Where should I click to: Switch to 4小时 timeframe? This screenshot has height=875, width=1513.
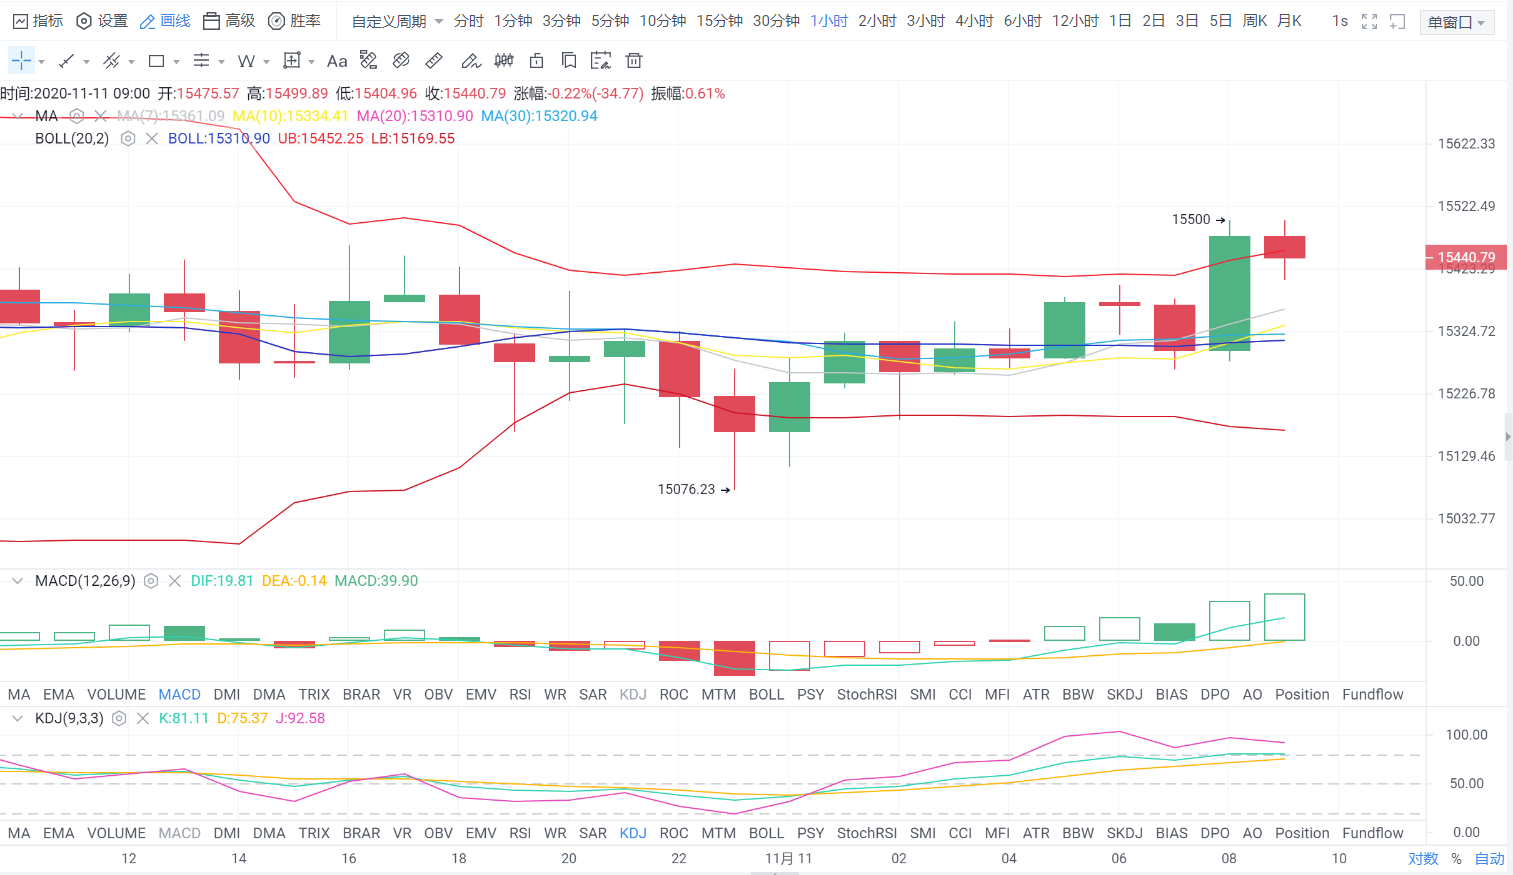[x=974, y=21]
